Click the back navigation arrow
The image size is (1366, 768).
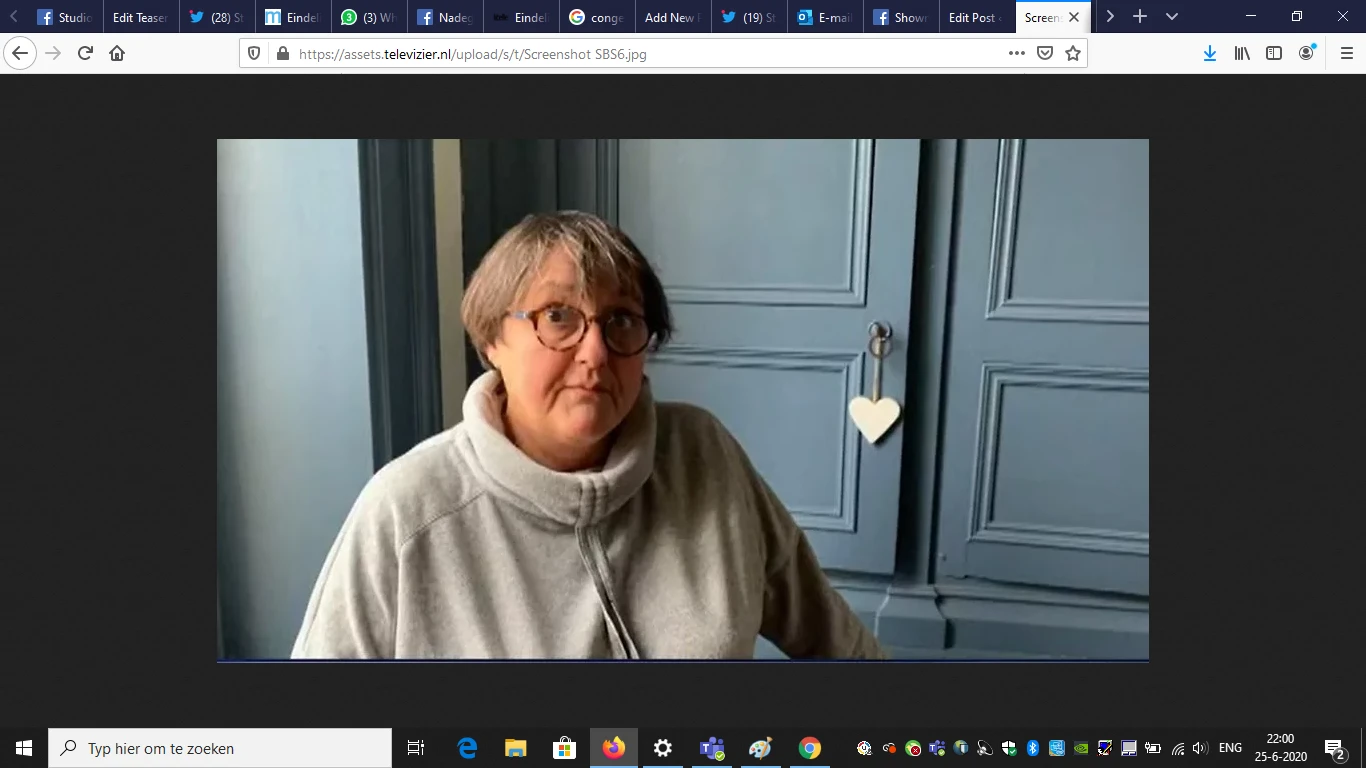pyautogui.click(x=20, y=54)
